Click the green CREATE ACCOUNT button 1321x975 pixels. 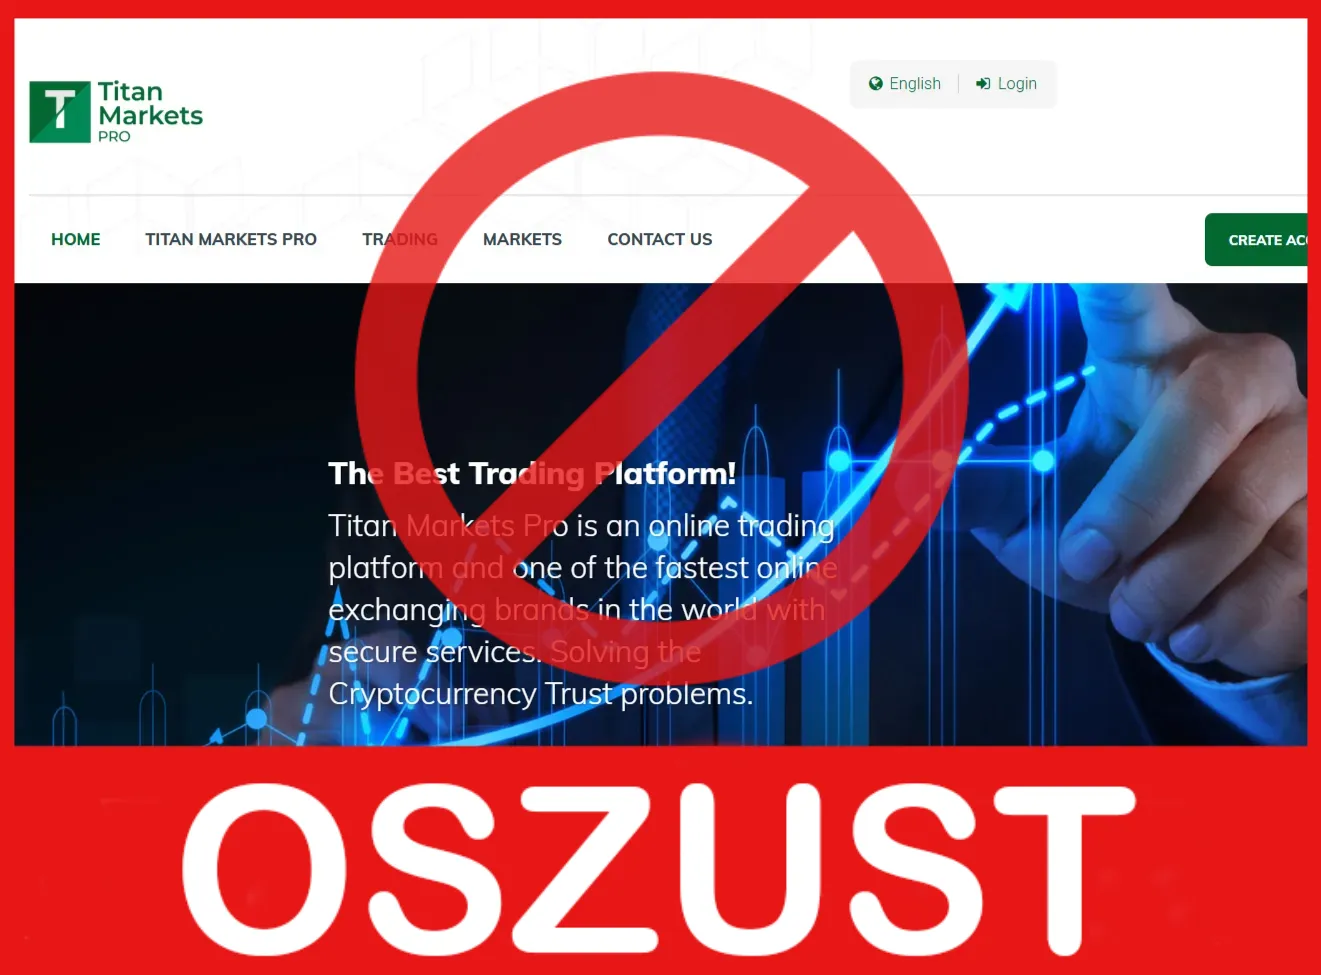1256,240
